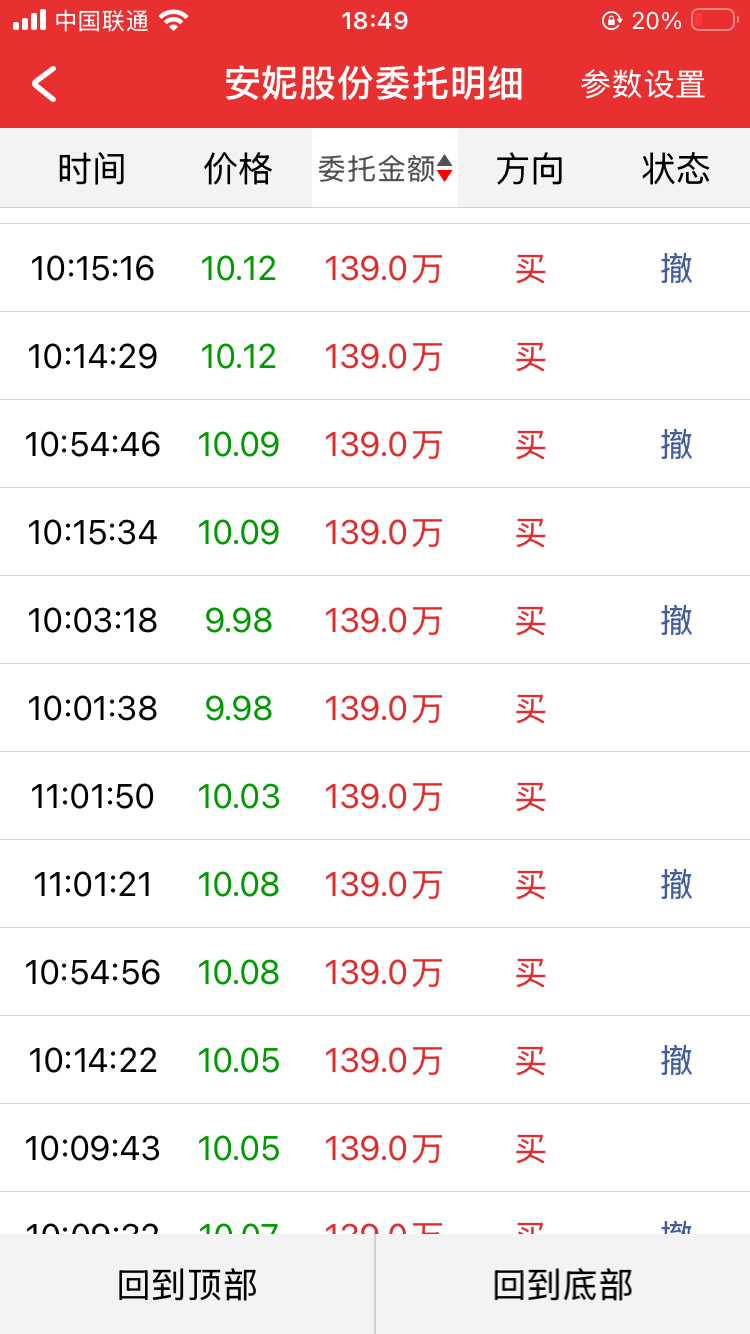Tap the Wi-Fi icon in the status bar

point(174,20)
